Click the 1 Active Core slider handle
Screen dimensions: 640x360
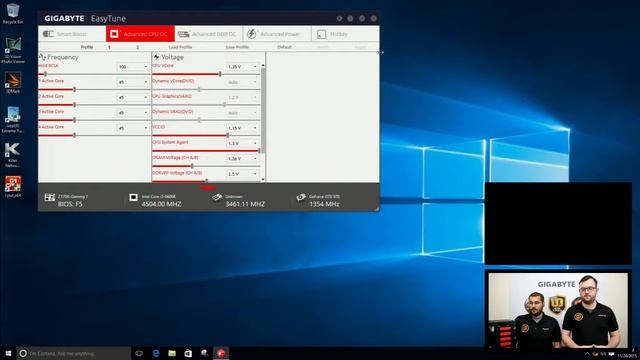[x=74, y=89]
